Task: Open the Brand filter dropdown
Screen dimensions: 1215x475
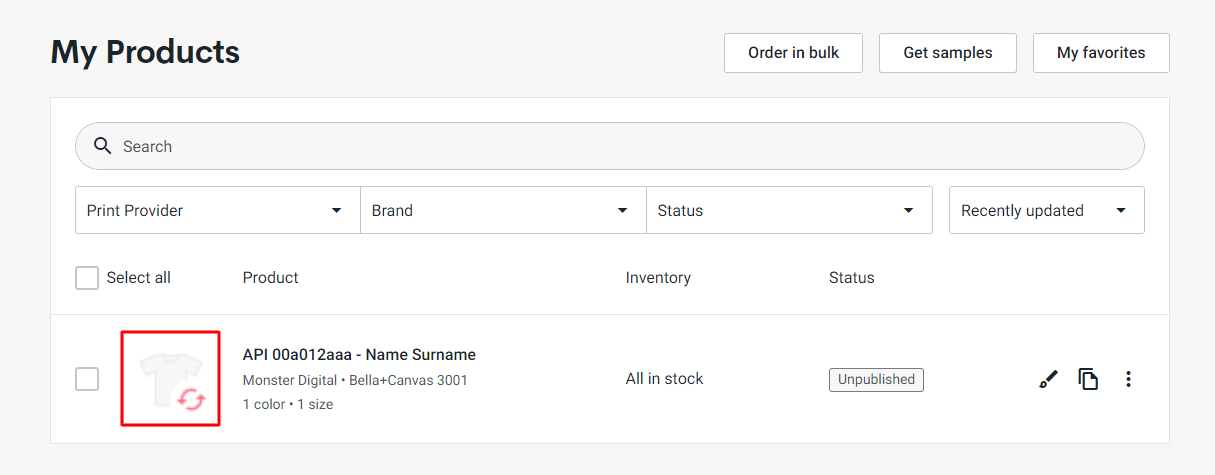Action: (503, 210)
